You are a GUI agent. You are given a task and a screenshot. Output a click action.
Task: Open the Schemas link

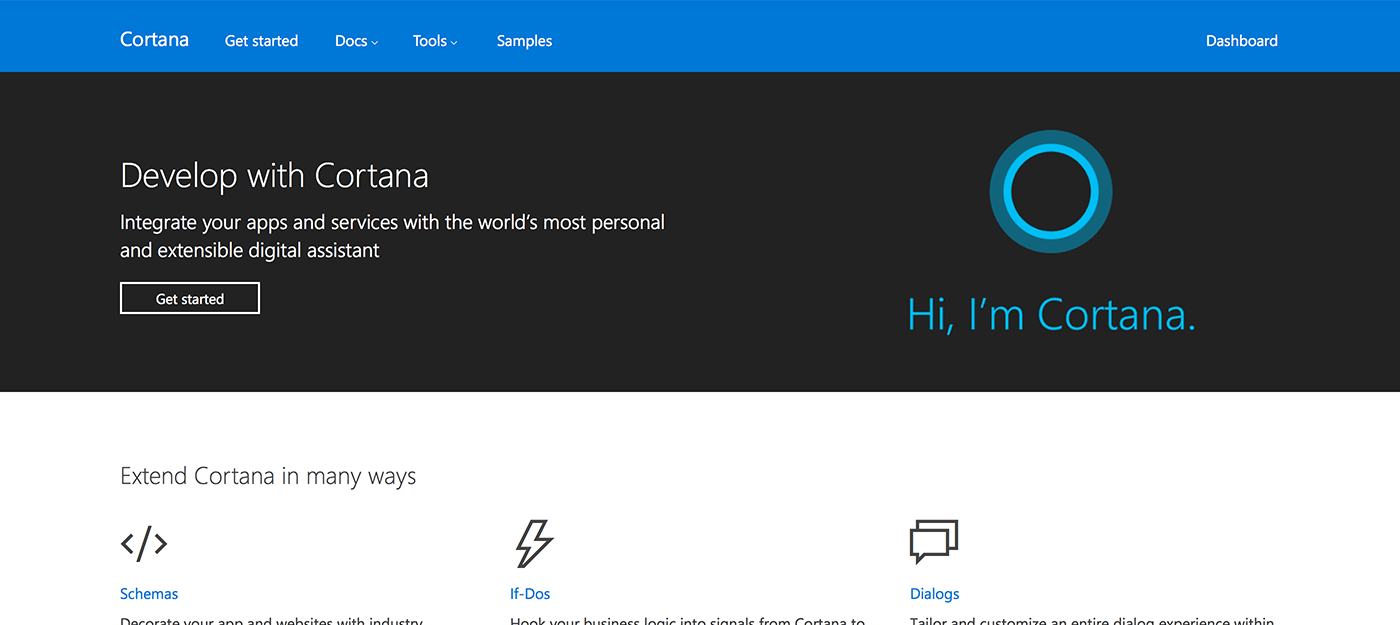coord(149,594)
